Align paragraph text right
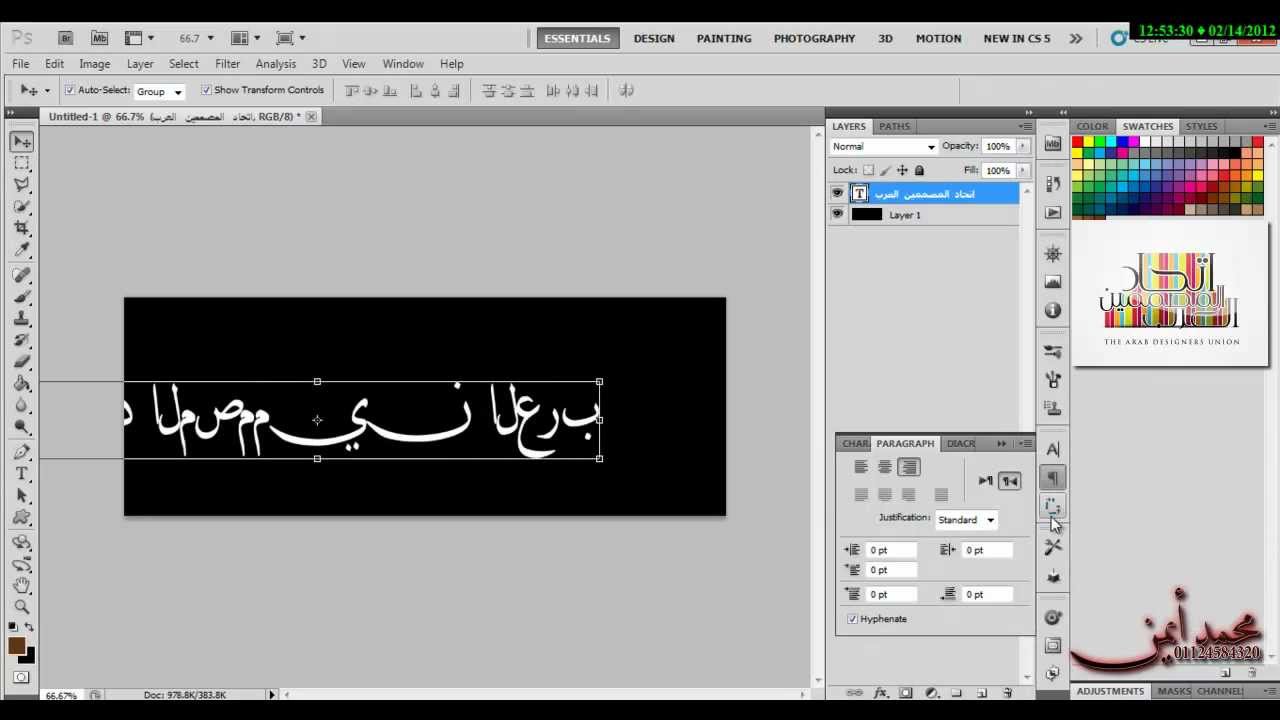Screen dimensions: 1280x720 908,467
